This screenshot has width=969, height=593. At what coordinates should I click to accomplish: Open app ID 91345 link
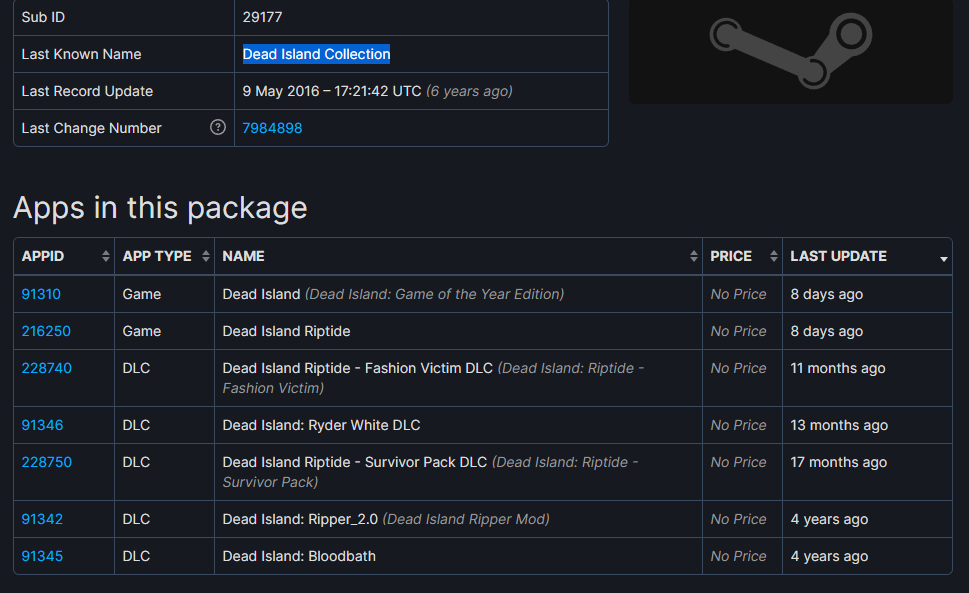[x=42, y=556]
